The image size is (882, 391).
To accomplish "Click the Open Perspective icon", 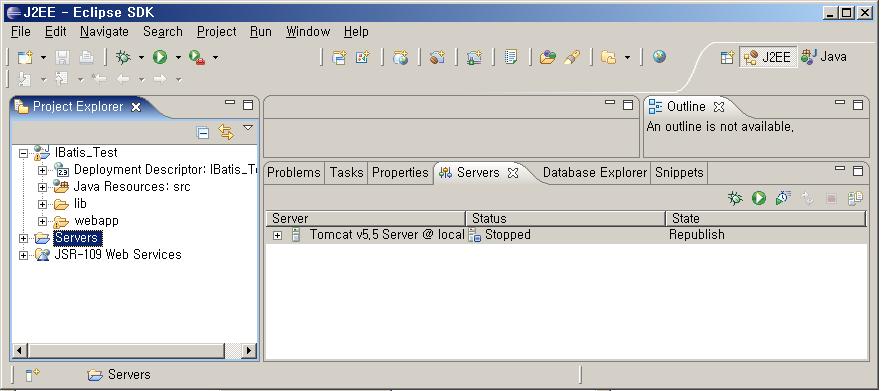I will tap(727, 57).
